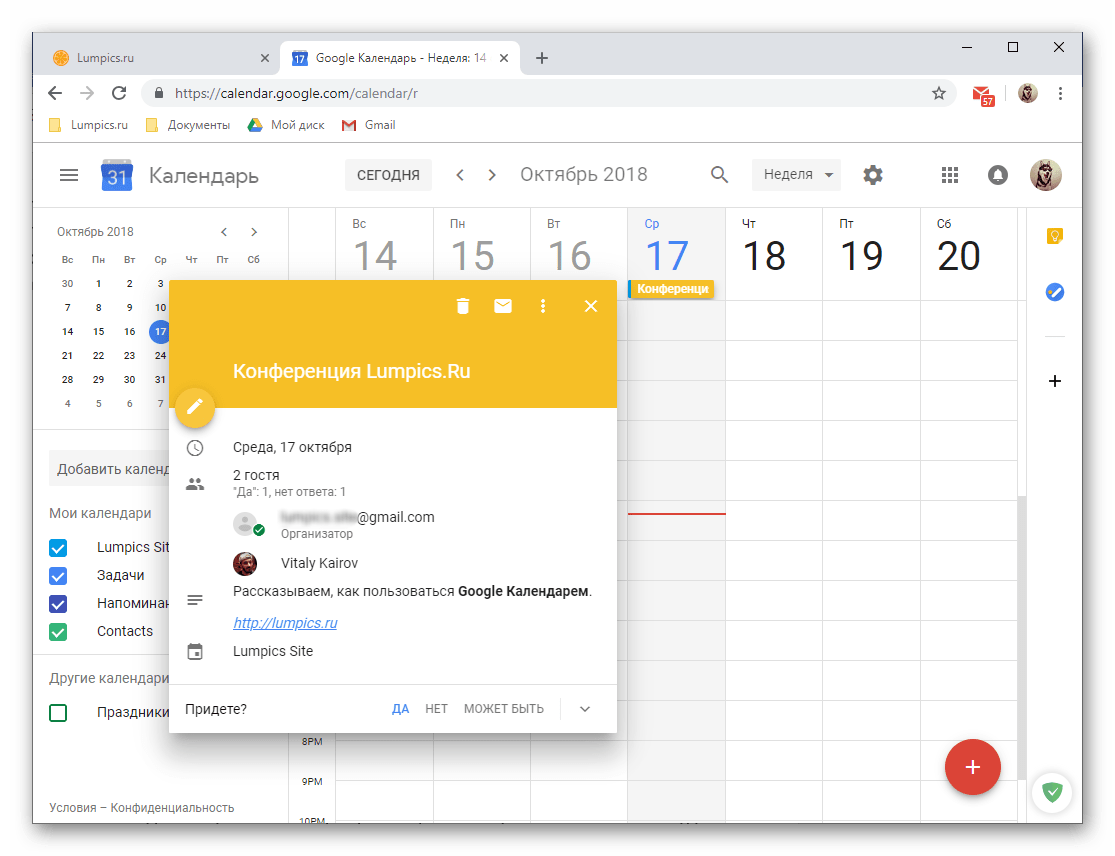Open settings gear menu
The image size is (1115, 856).
coord(873,175)
